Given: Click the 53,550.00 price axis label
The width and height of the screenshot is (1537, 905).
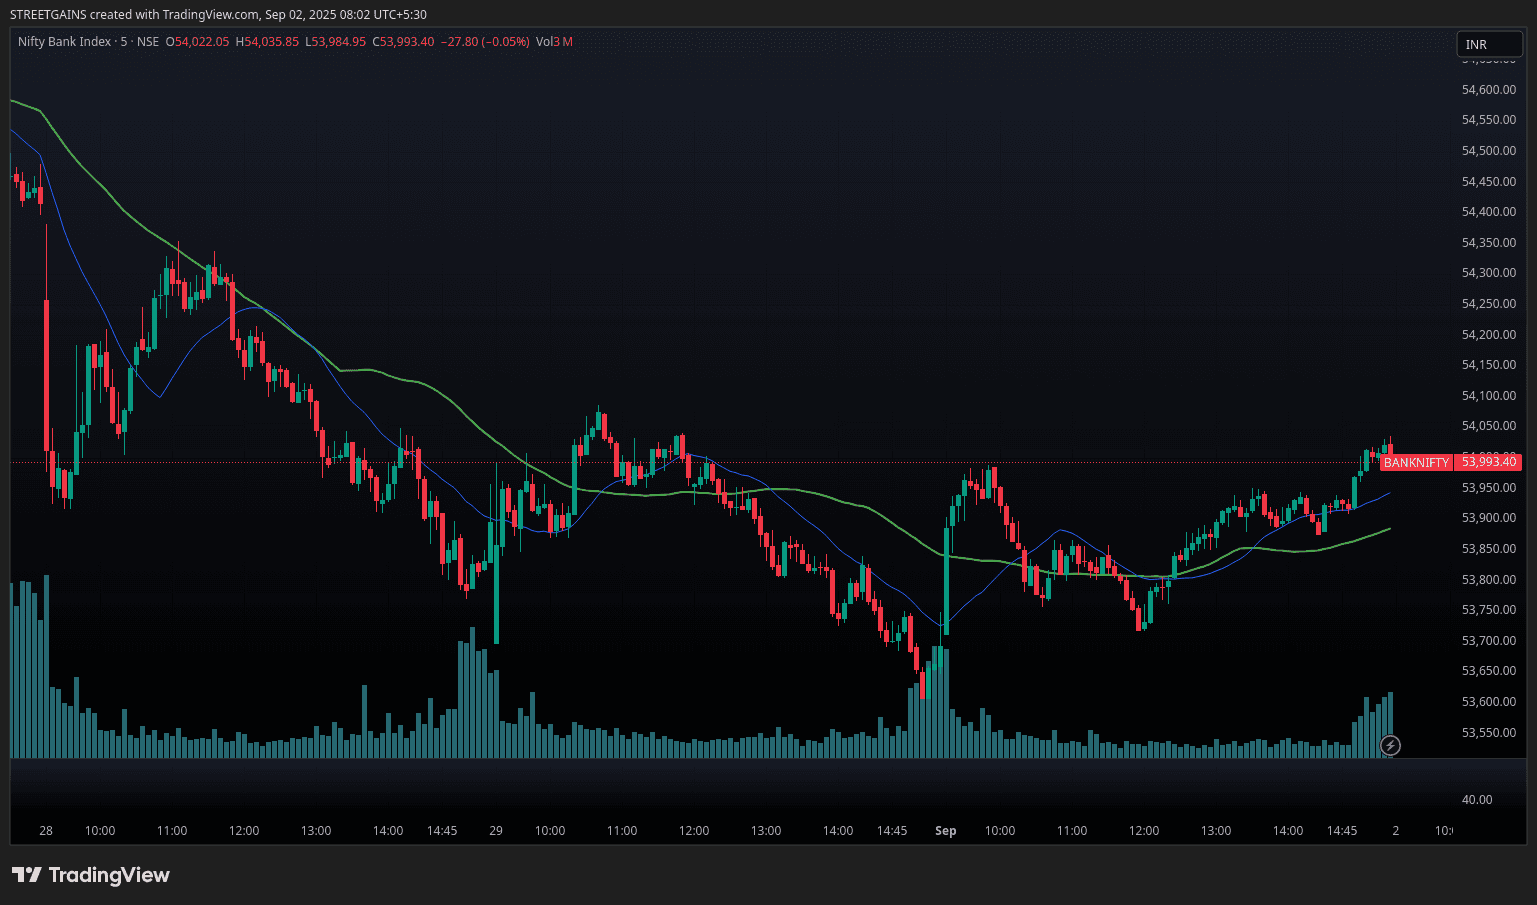Looking at the screenshot, I should point(1488,733).
